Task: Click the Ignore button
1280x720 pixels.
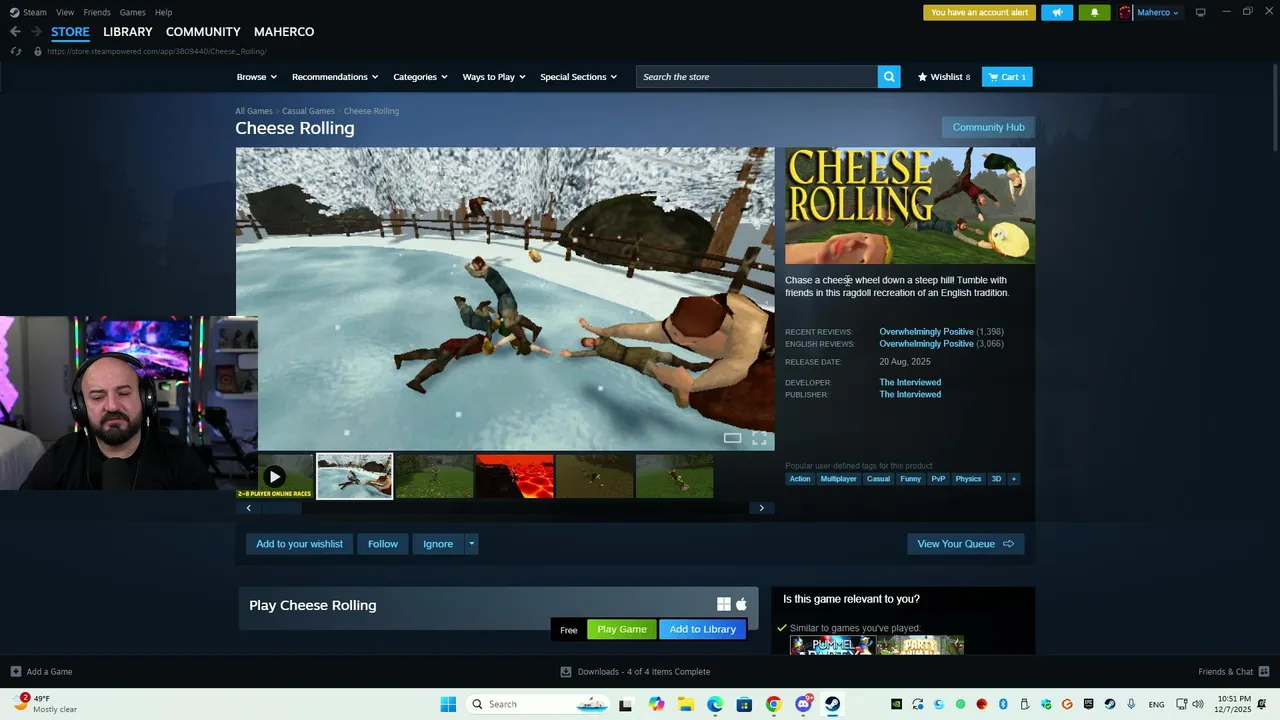Action: pyautogui.click(x=438, y=544)
